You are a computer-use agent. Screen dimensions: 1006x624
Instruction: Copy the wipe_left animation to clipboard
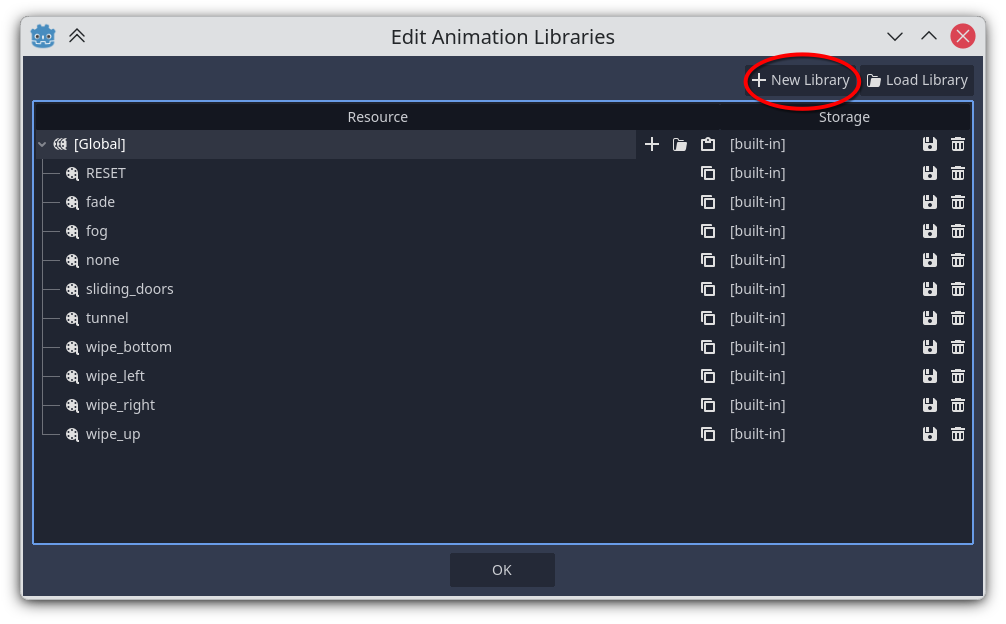pyautogui.click(x=708, y=375)
